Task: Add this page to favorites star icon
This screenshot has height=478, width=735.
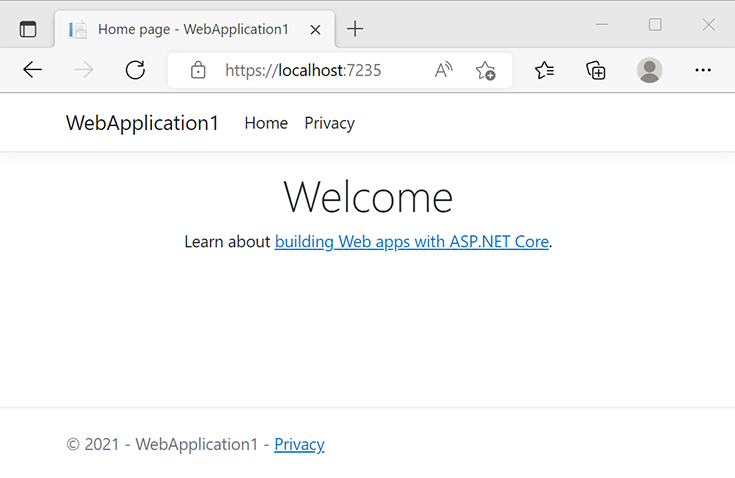Action: (x=485, y=71)
